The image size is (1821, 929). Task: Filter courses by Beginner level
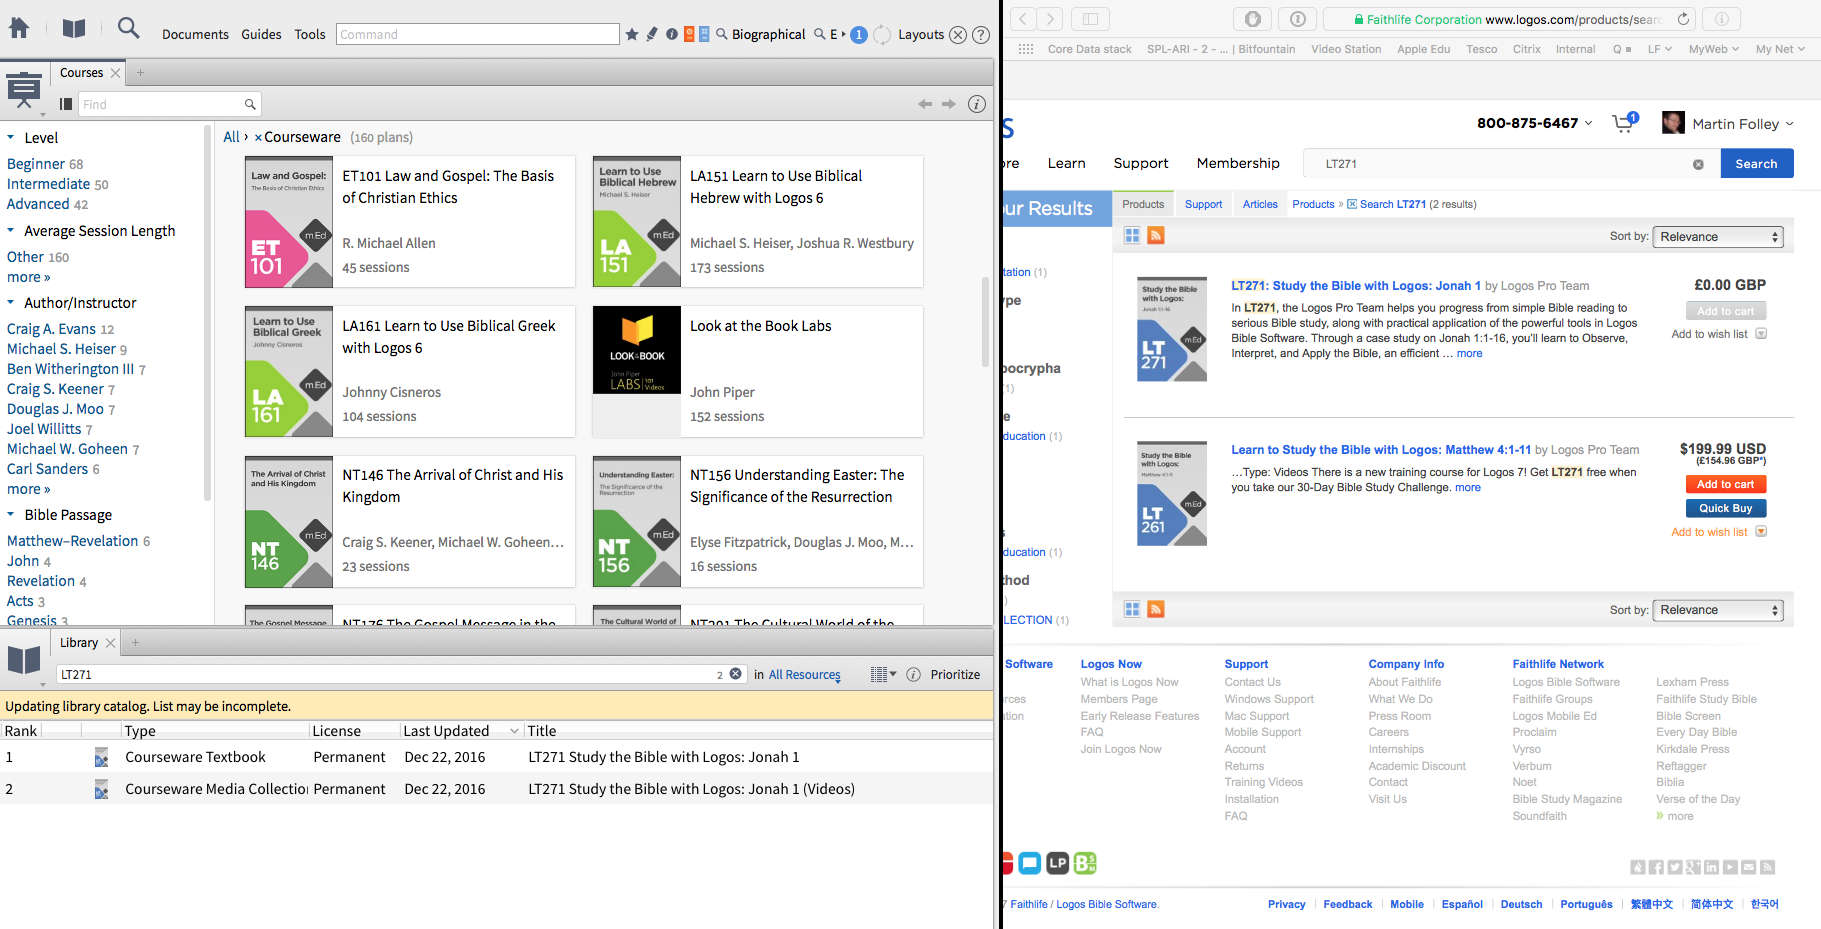click(x=36, y=164)
